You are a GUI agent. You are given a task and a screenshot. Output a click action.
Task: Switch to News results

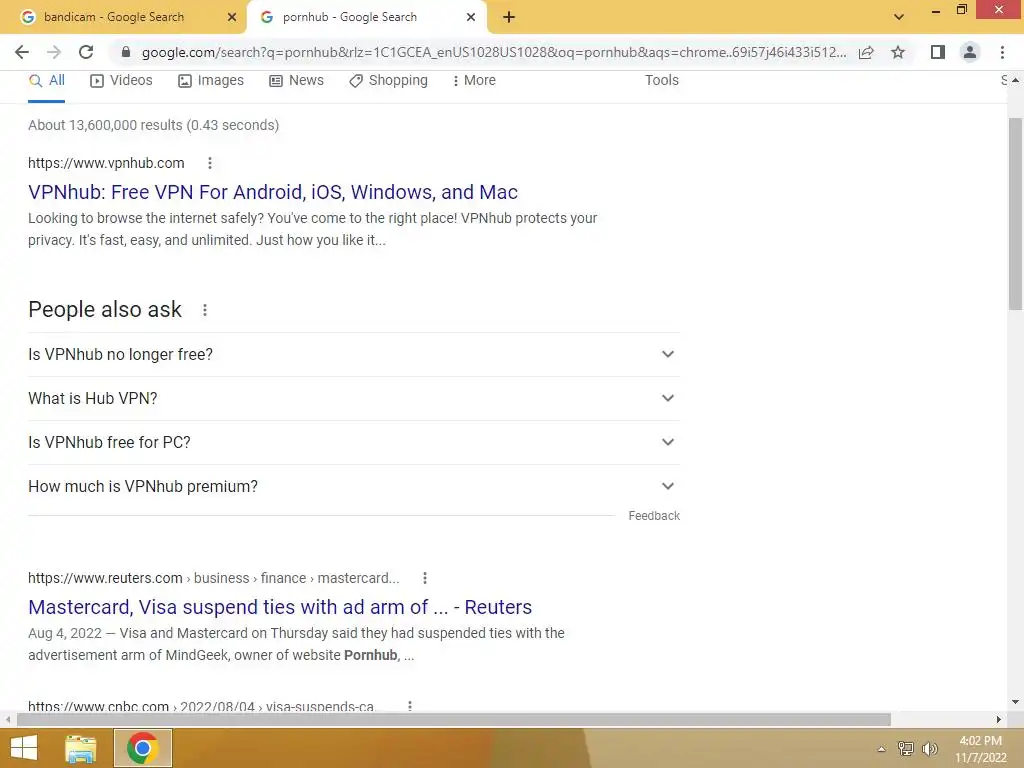coord(296,80)
